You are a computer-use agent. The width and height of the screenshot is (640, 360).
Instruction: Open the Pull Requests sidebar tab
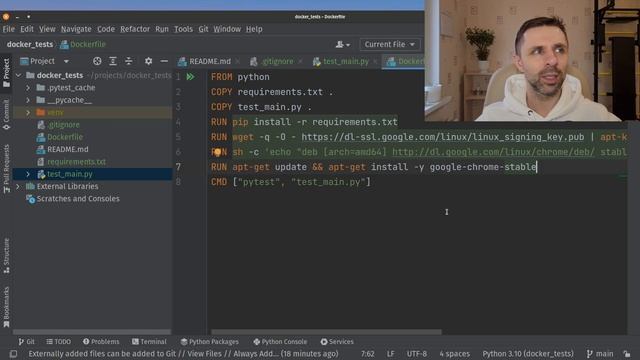click(6, 168)
